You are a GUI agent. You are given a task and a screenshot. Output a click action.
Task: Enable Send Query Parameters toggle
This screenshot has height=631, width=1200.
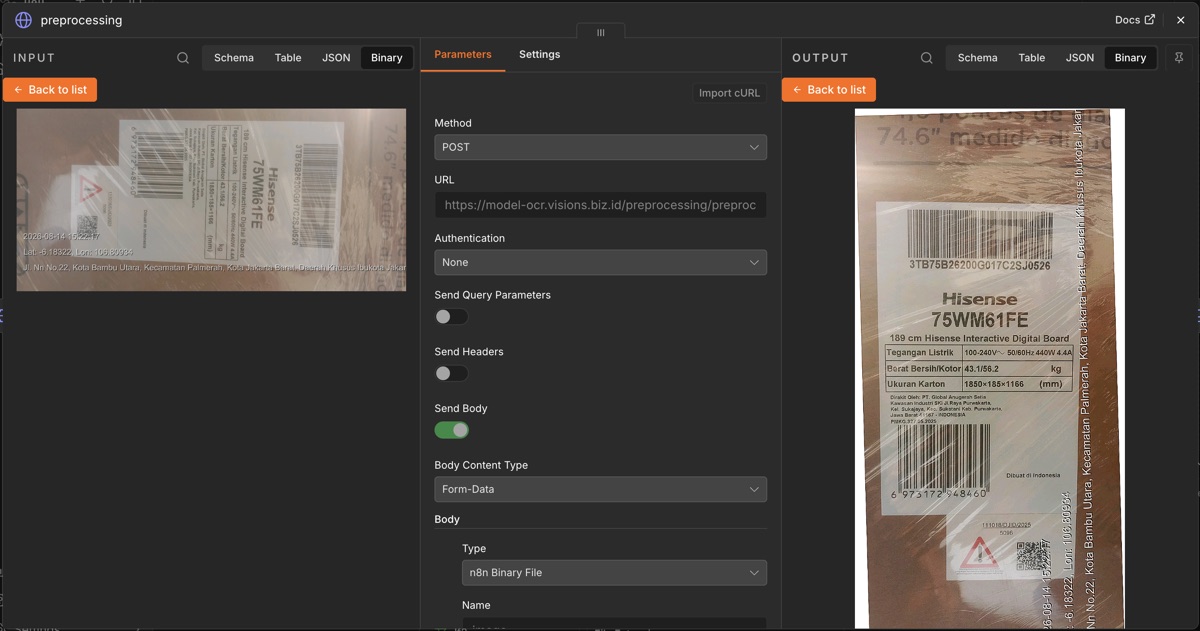(x=452, y=317)
